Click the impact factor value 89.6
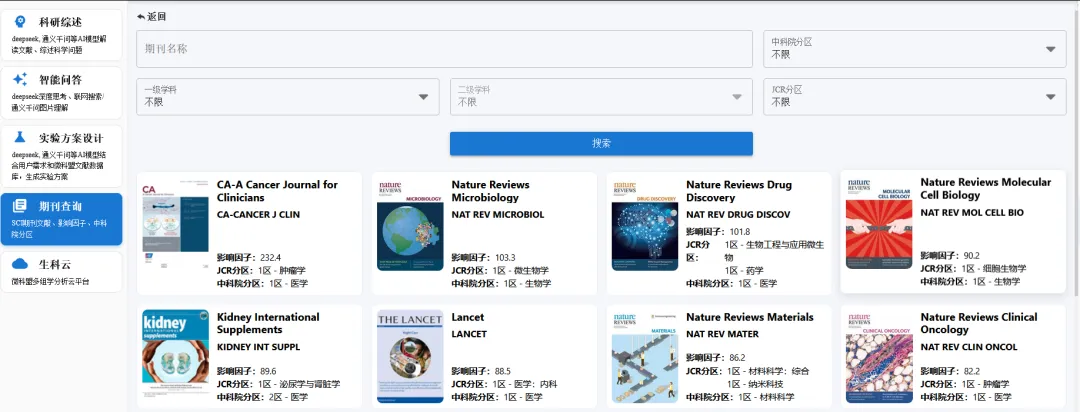Image resolution: width=1080 pixels, height=412 pixels. (x=269, y=371)
